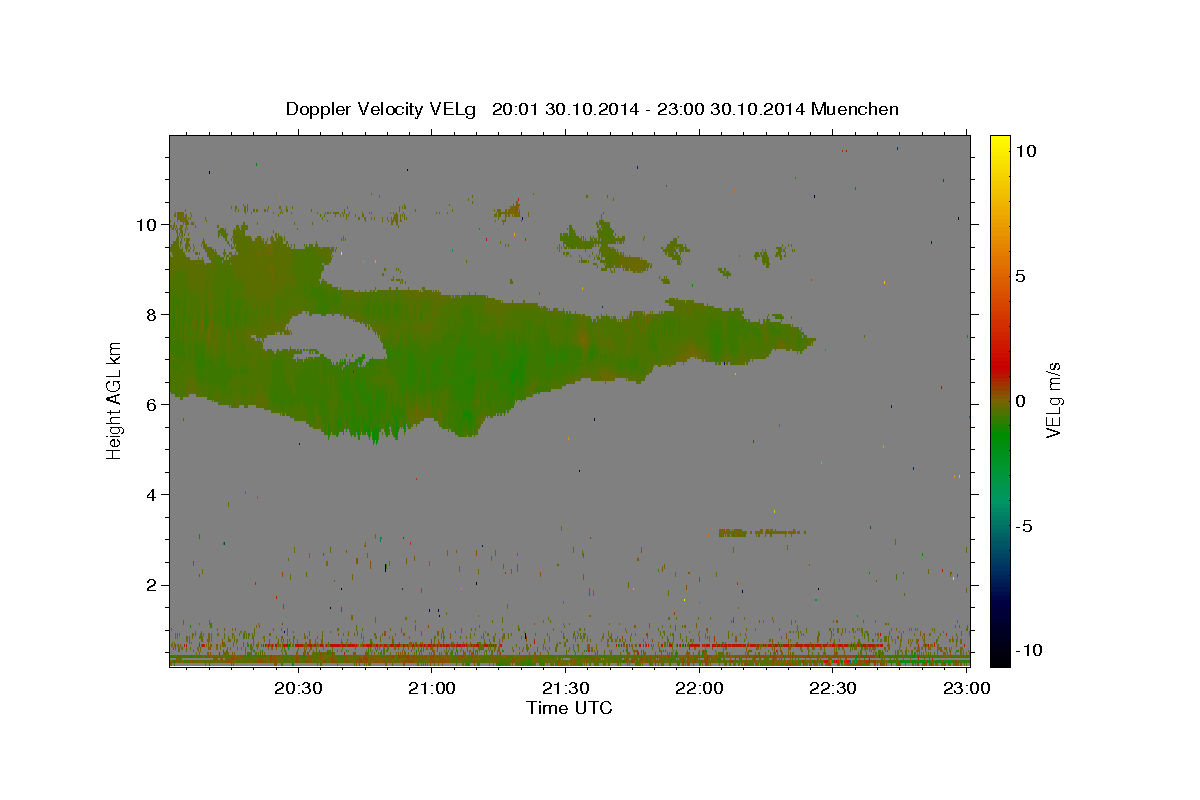Screen dimensions: 1200x800
Task: Click the start date '20:01 30.10.2014' in title
Action: click(563, 109)
